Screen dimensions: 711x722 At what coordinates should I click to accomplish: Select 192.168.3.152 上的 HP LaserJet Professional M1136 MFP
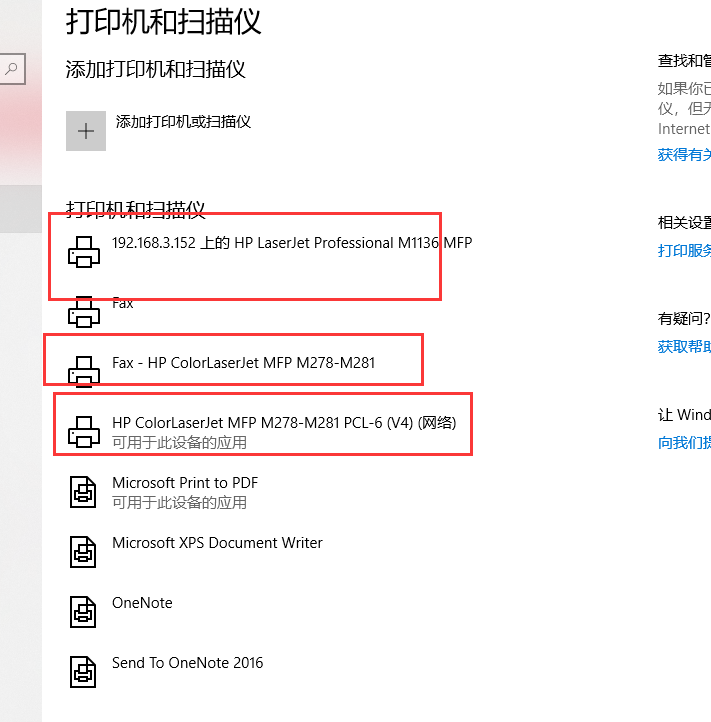(292, 243)
